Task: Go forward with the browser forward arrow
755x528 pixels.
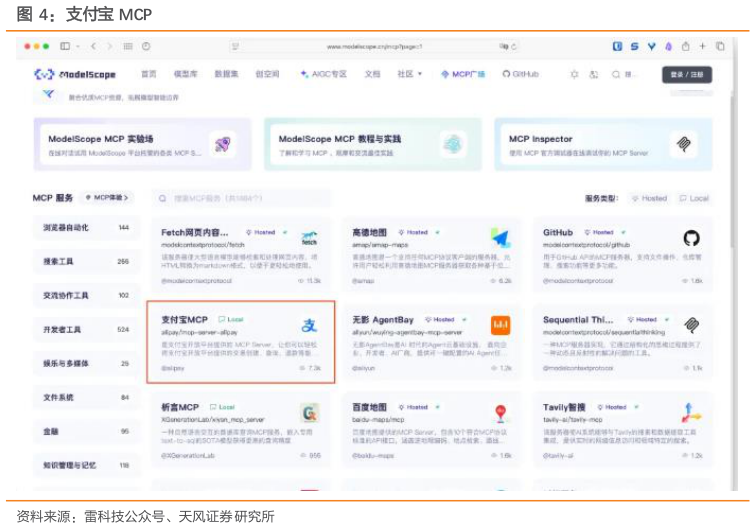Action: click(x=110, y=46)
